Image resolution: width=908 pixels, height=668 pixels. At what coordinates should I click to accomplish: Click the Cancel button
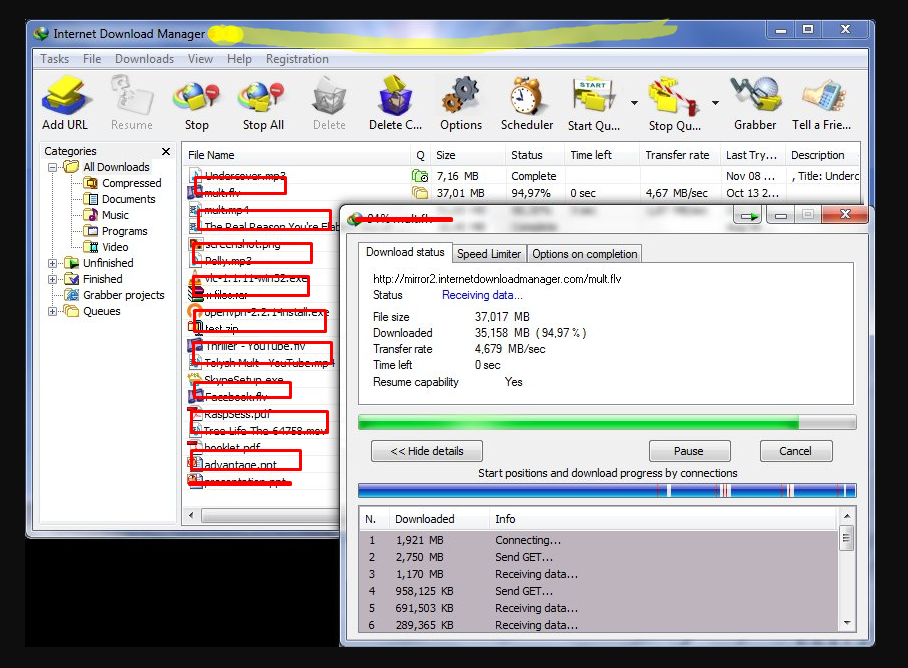coord(796,451)
